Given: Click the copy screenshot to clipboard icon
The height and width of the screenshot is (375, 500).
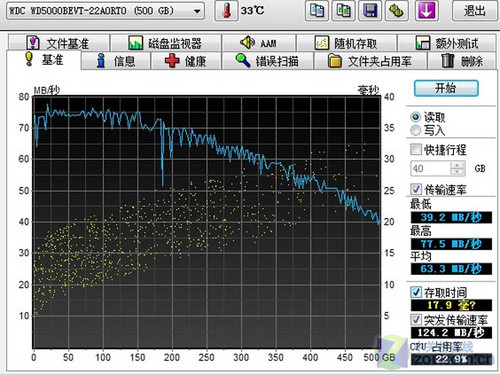Looking at the screenshot, I should pos(316,11).
